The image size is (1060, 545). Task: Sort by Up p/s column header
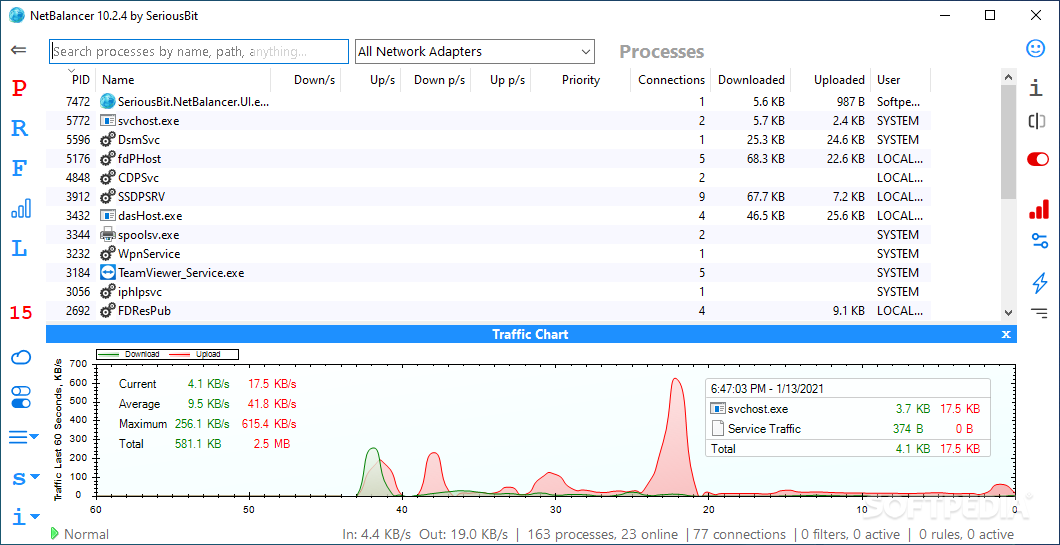point(501,80)
